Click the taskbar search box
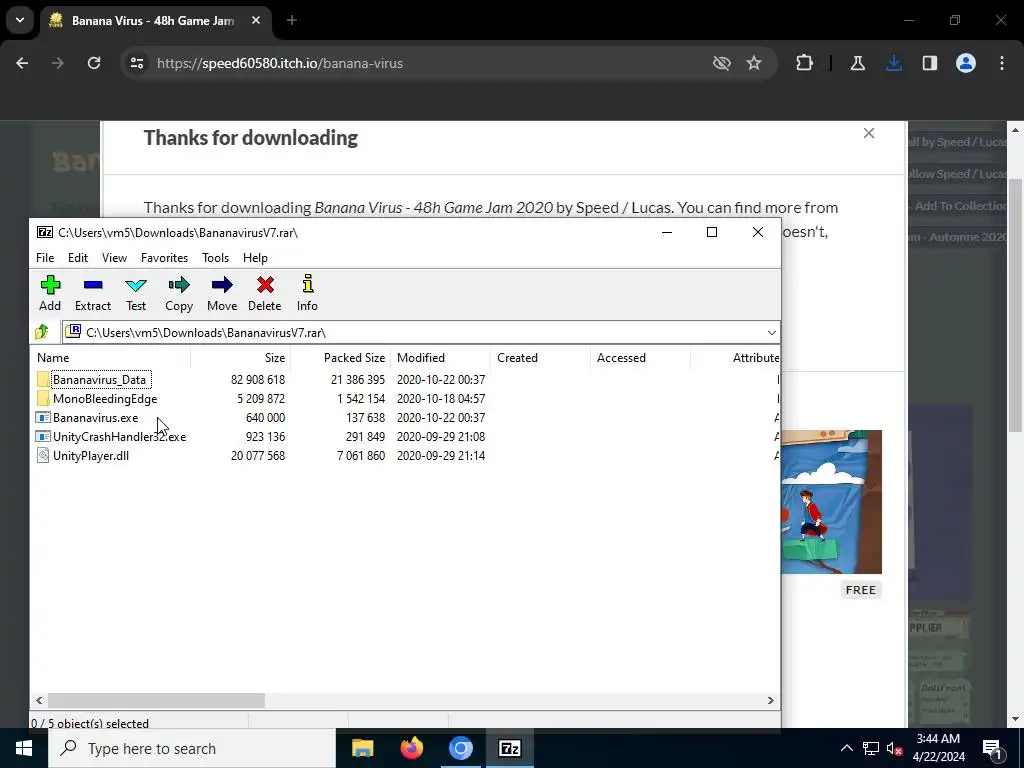The image size is (1024, 768). point(191,748)
